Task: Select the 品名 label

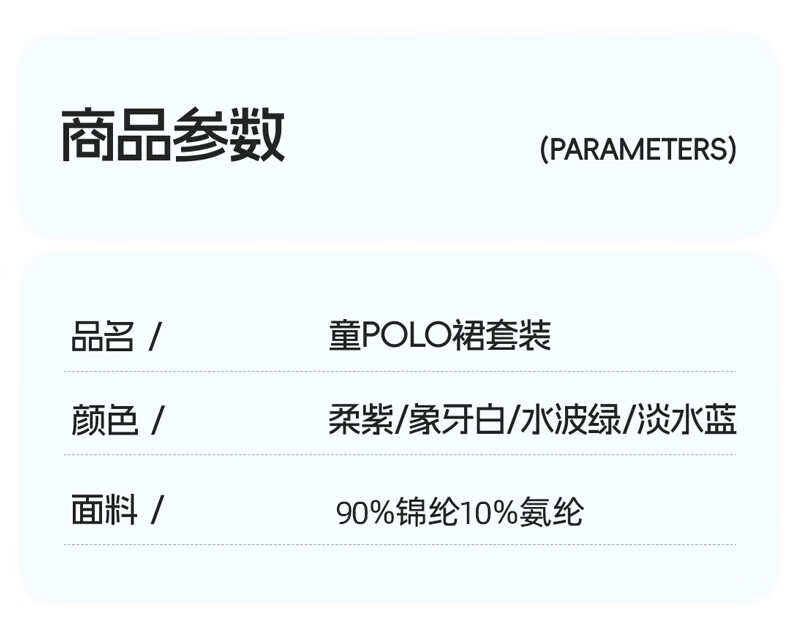Action: click(103, 336)
